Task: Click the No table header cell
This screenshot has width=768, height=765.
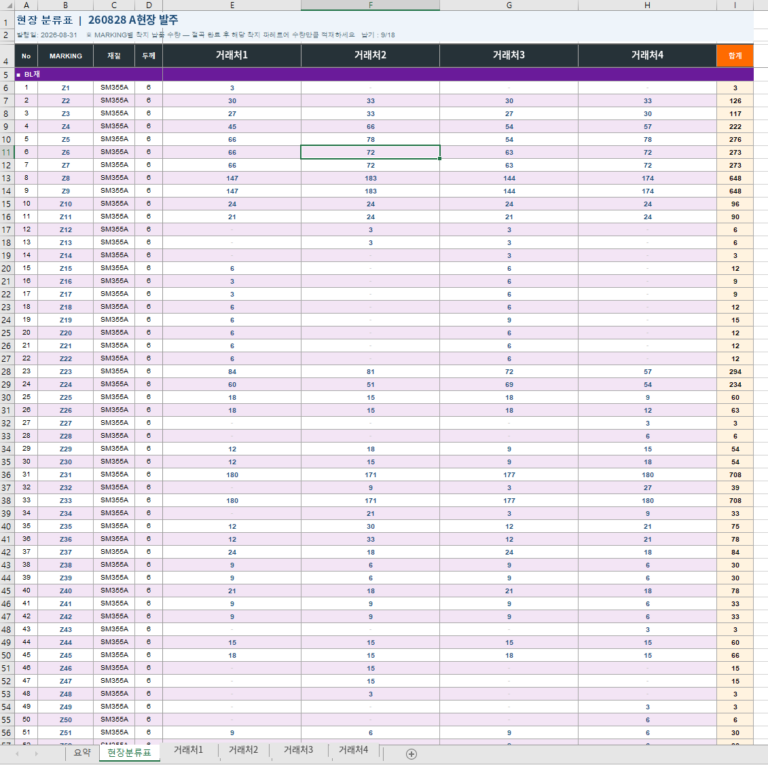Action: pyautogui.click(x=26, y=56)
